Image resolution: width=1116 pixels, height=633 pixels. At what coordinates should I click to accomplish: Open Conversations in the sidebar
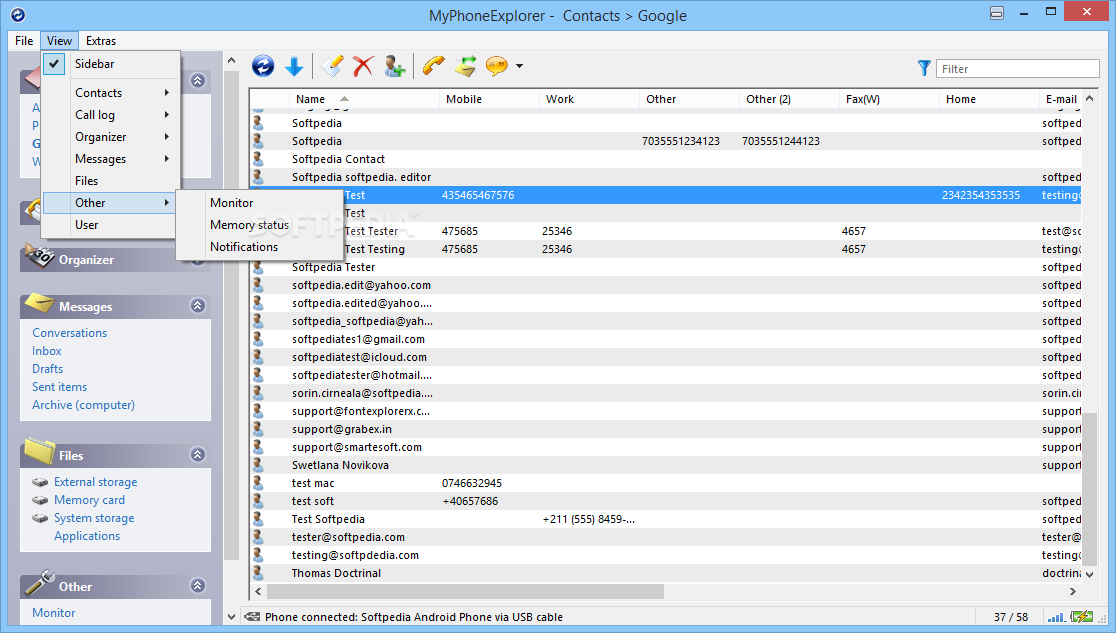(70, 333)
